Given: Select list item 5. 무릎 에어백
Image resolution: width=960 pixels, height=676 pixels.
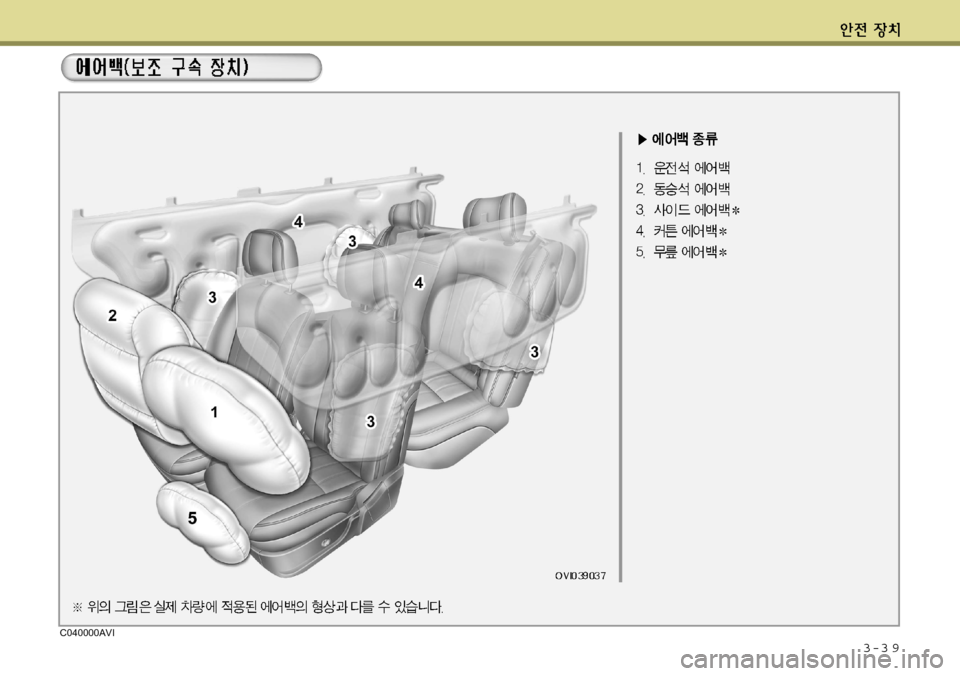Looking at the screenshot, I should 681,252.
